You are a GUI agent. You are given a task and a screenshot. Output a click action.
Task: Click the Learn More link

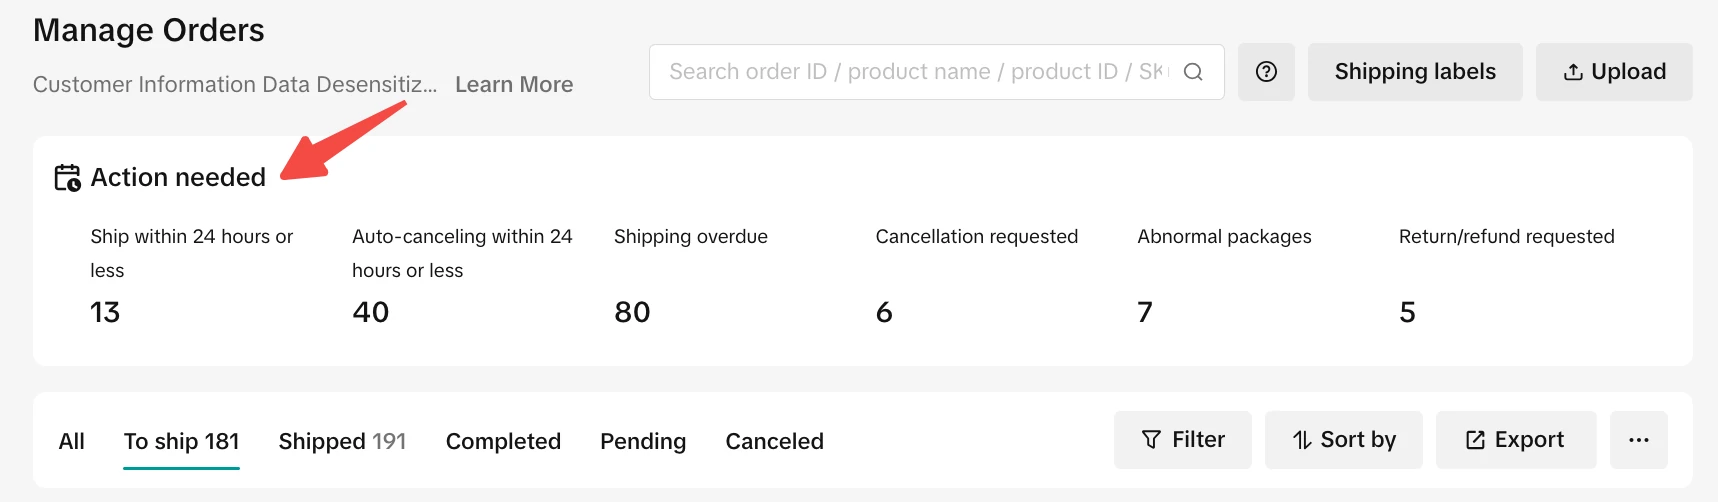coord(514,85)
